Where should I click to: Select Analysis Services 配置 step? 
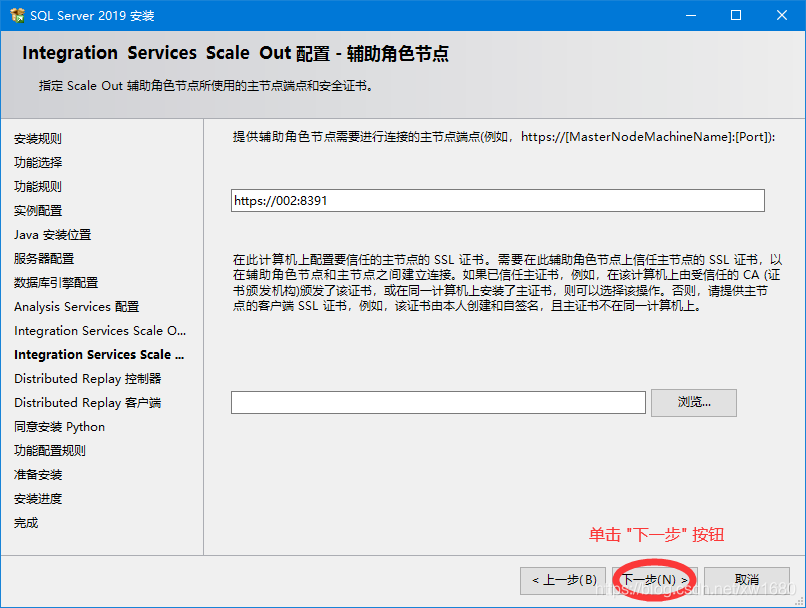[x=76, y=307]
